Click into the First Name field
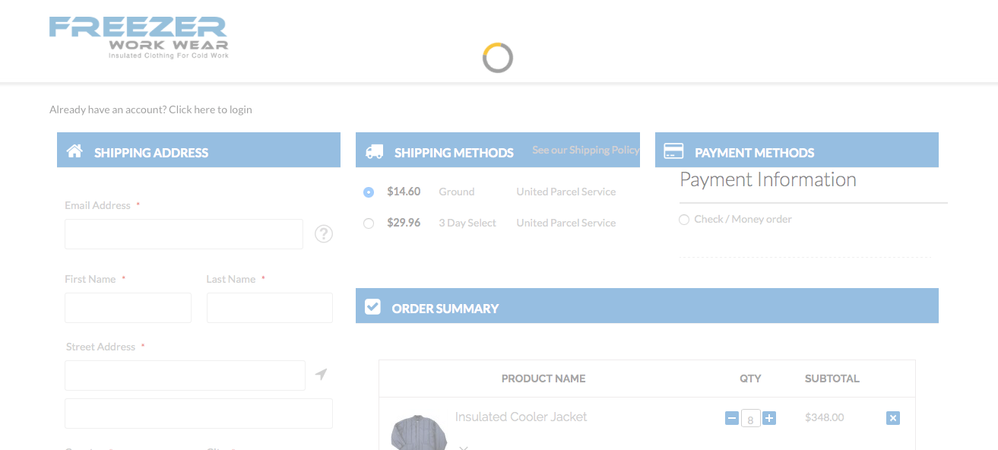 click(128, 308)
